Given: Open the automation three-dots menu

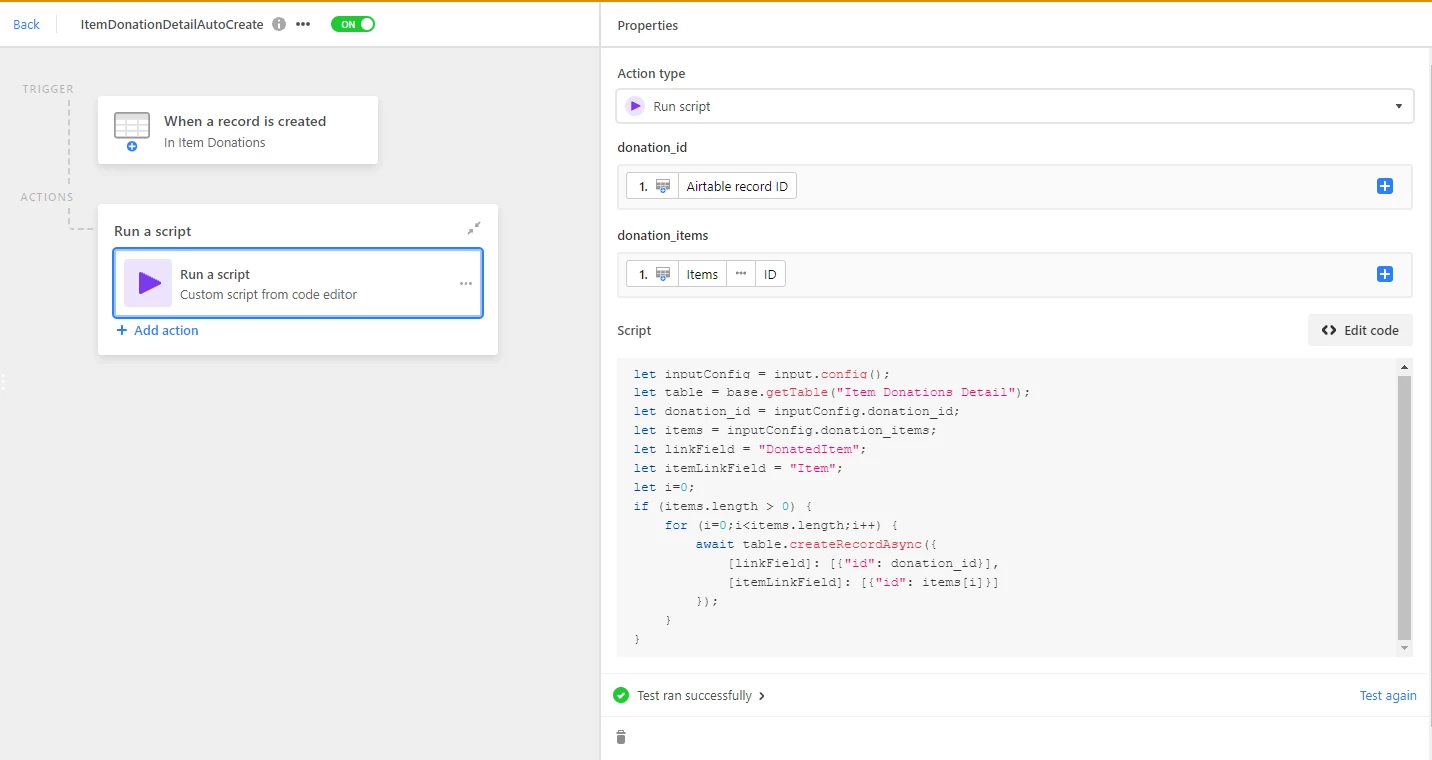Looking at the screenshot, I should 303,24.
